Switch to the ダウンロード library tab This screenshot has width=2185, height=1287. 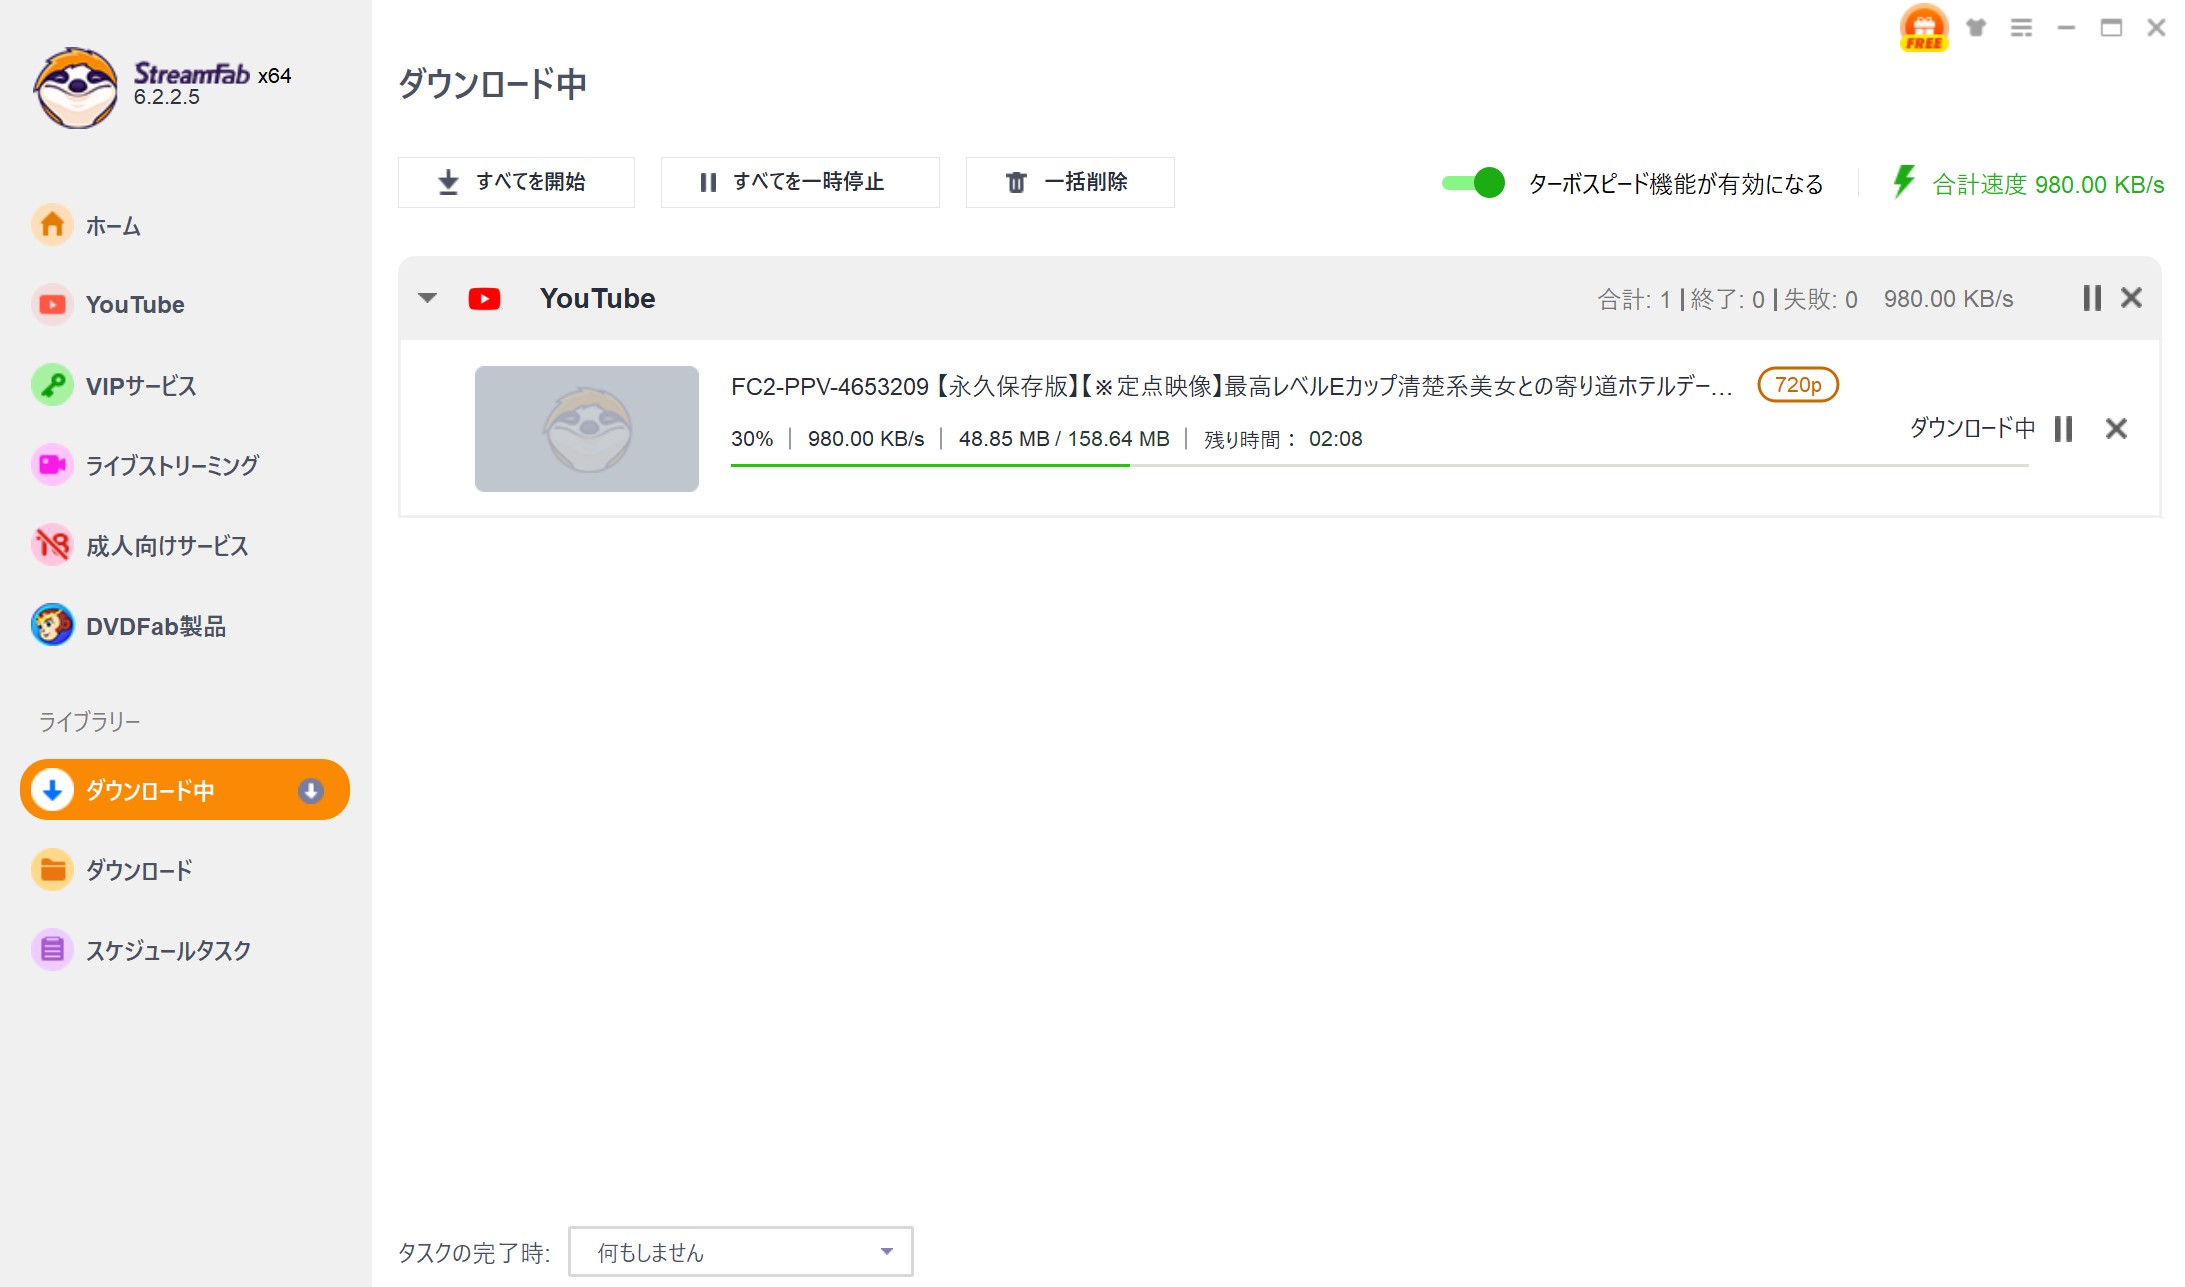point(139,870)
